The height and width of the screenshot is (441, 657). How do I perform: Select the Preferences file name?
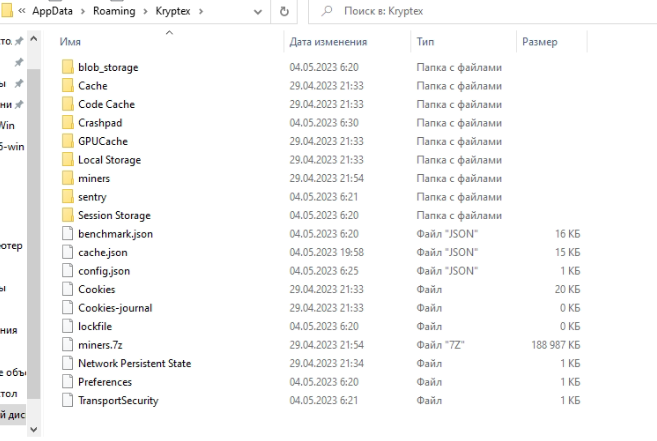(105, 381)
